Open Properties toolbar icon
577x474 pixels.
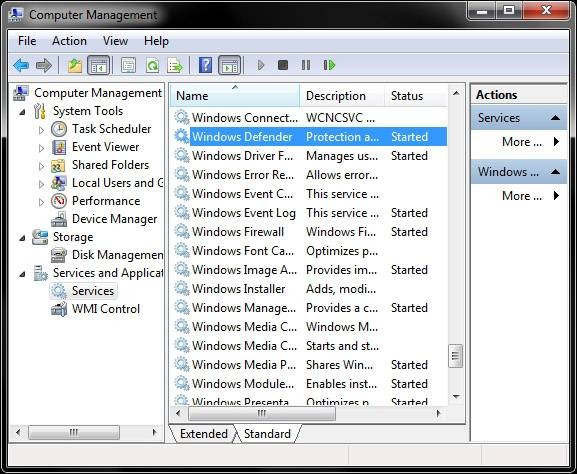(x=128, y=66)
